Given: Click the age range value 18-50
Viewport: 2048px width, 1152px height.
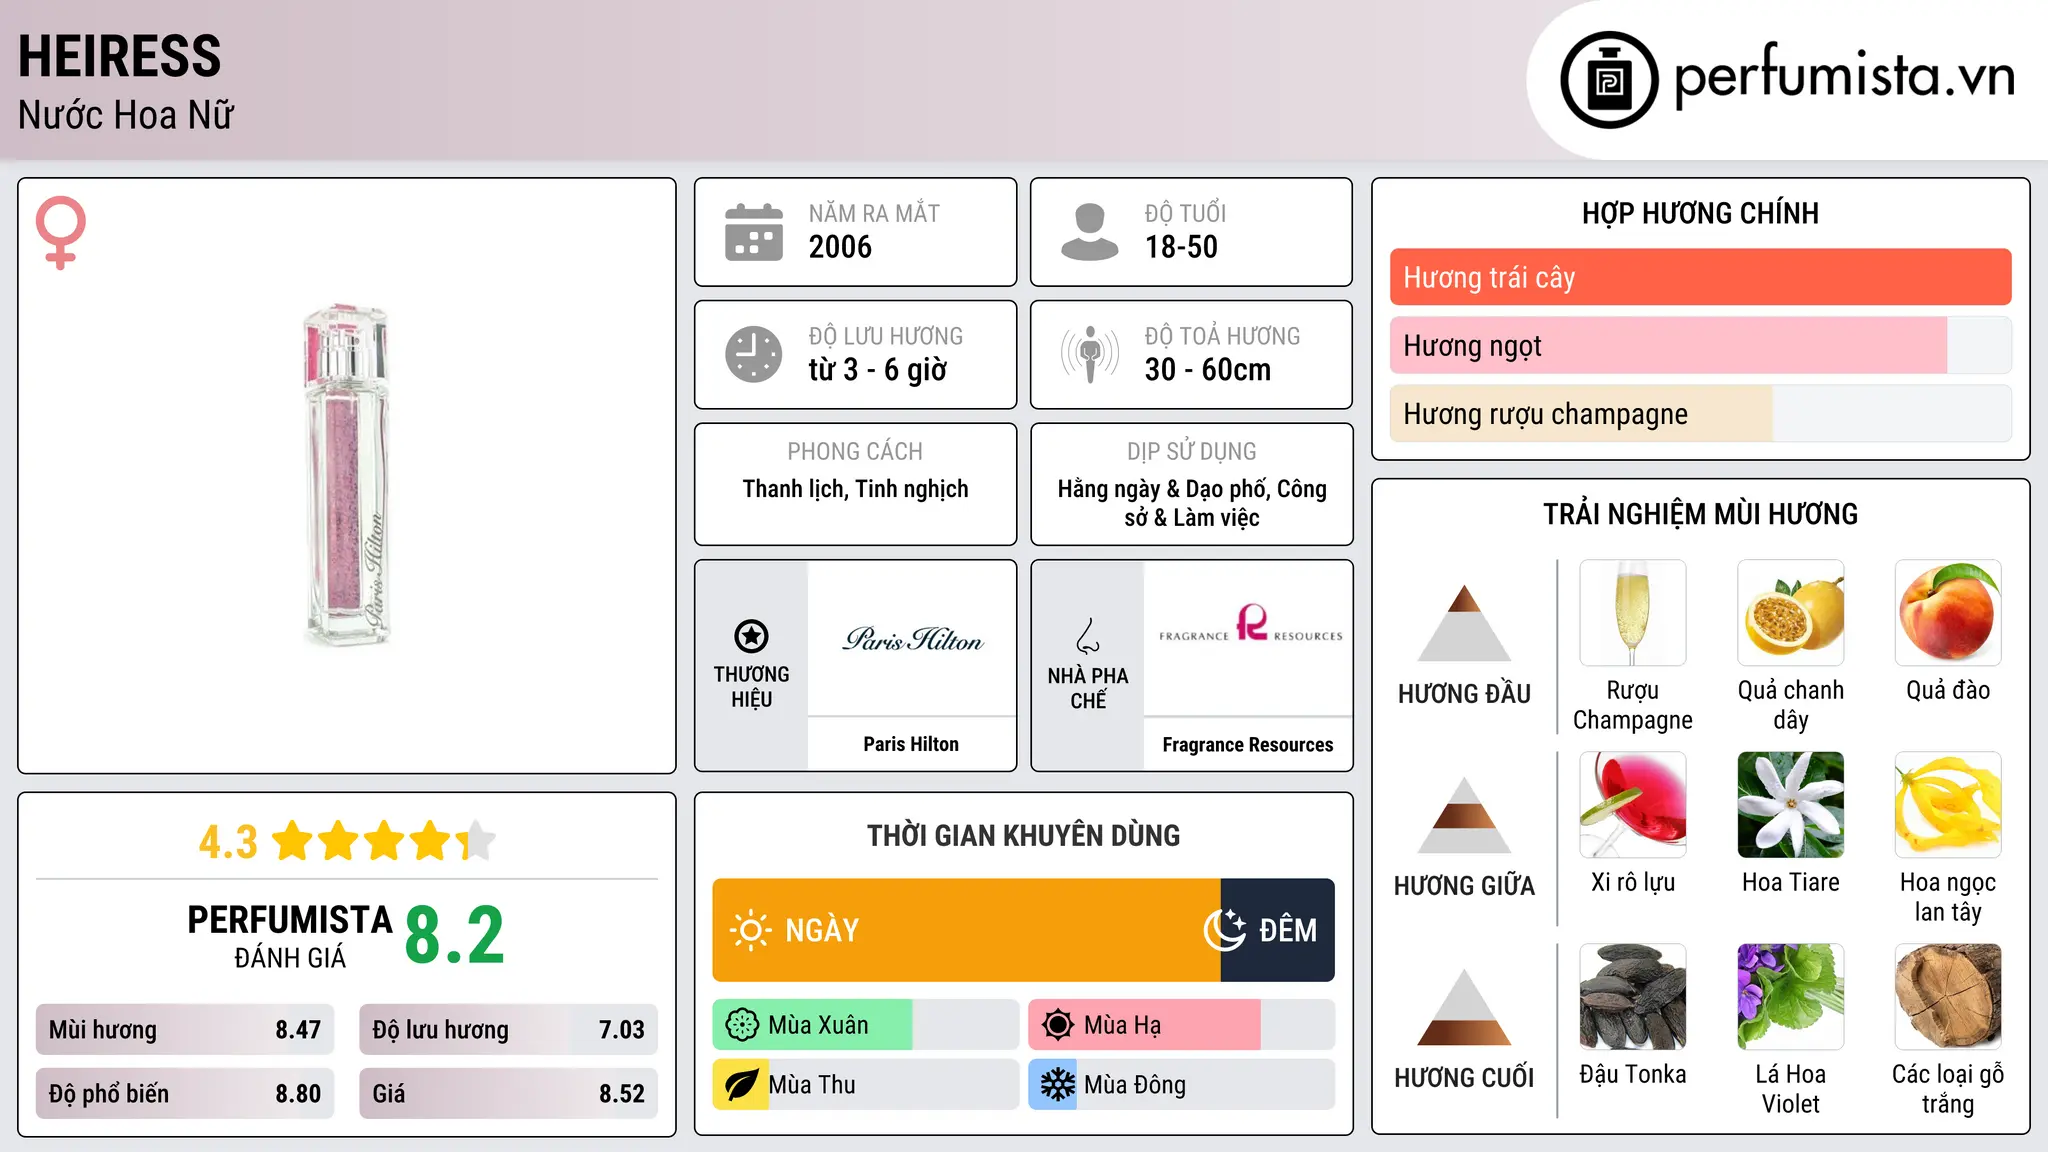Looking at the screenshot, I should (x=1181, y=247).
